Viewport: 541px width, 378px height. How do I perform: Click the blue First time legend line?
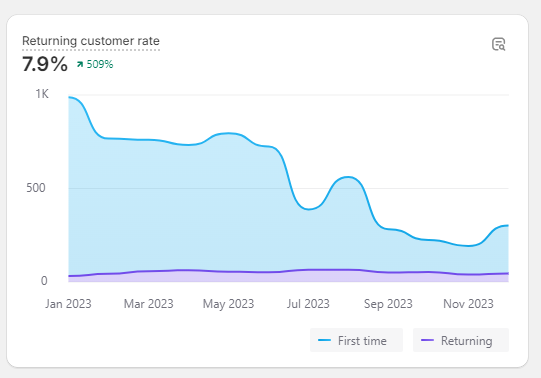(324, 340)
